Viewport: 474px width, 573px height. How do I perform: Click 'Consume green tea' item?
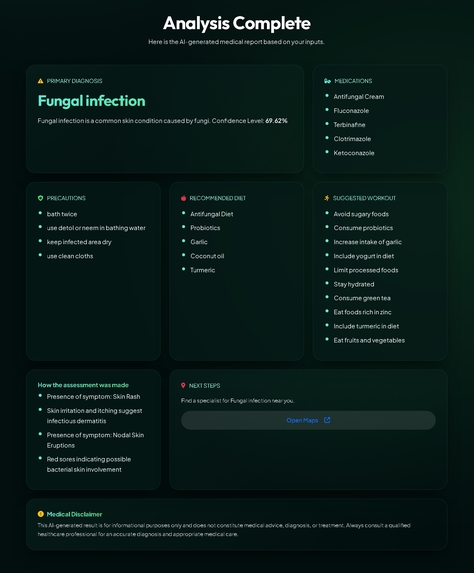point(362,298)
